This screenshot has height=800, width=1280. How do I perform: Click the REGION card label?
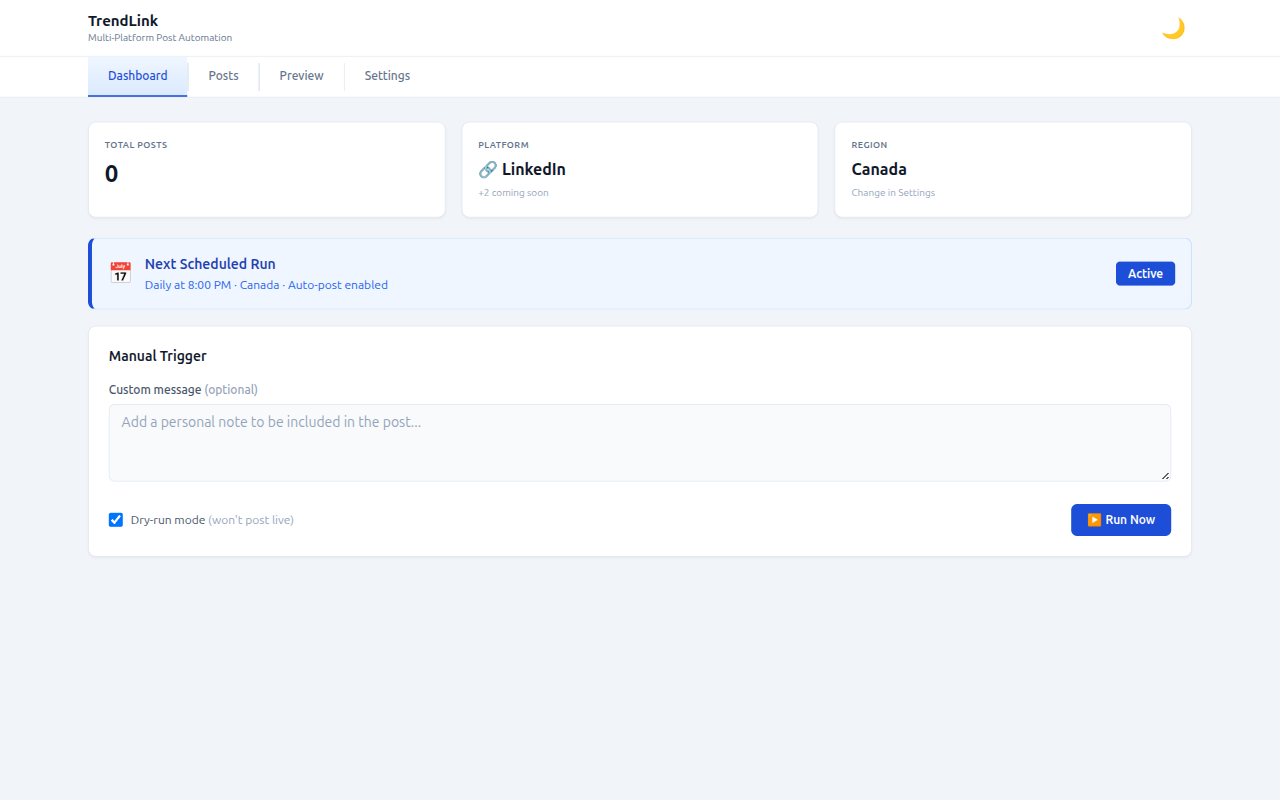tap(869, 145)
